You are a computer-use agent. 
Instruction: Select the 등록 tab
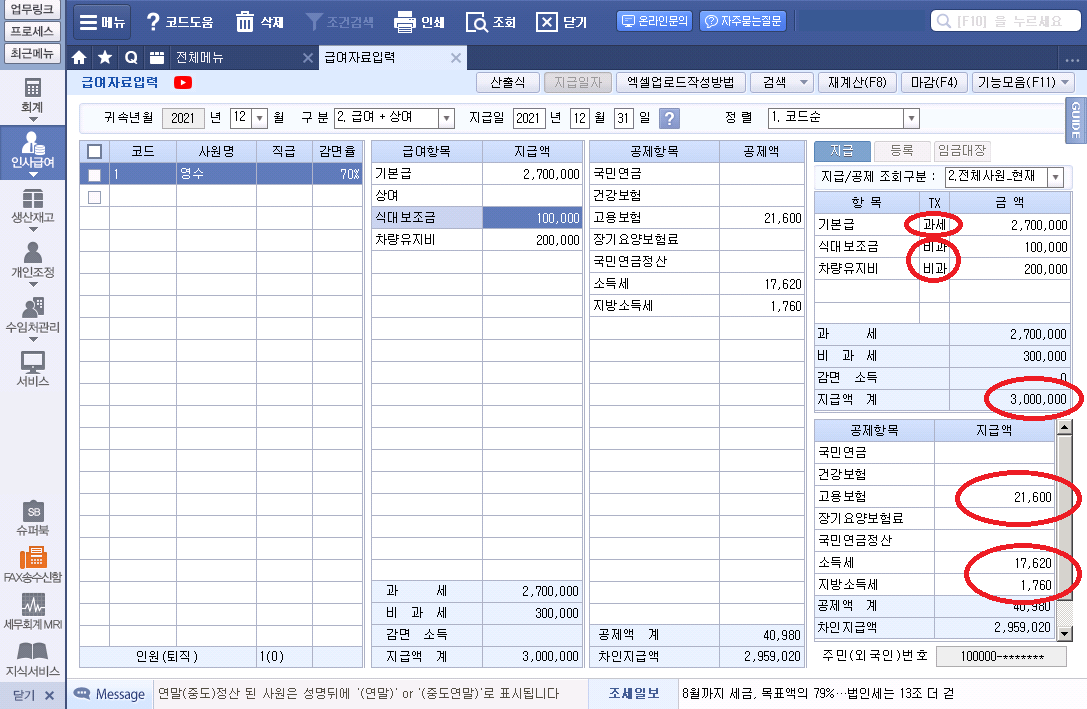(901, 150)
